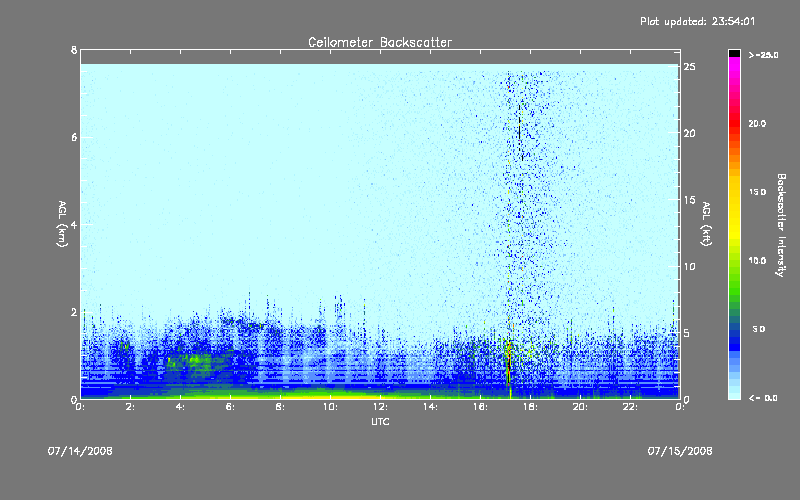The image size is (800, 500).
Task: Click the '<= 0.0' colorbar minimum label
Action: click(763, 398)
